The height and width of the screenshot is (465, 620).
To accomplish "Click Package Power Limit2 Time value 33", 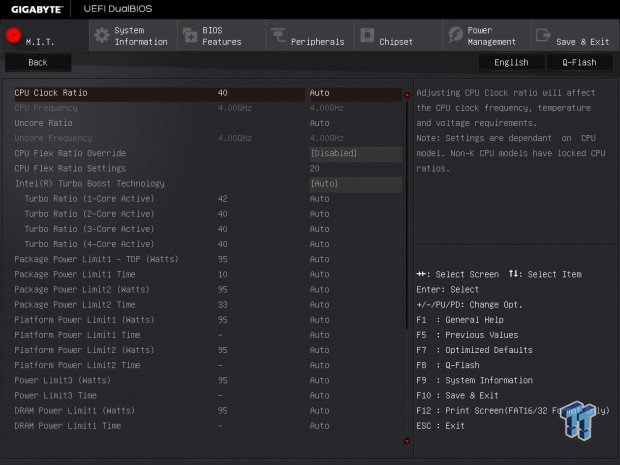I will click(223, 305).
